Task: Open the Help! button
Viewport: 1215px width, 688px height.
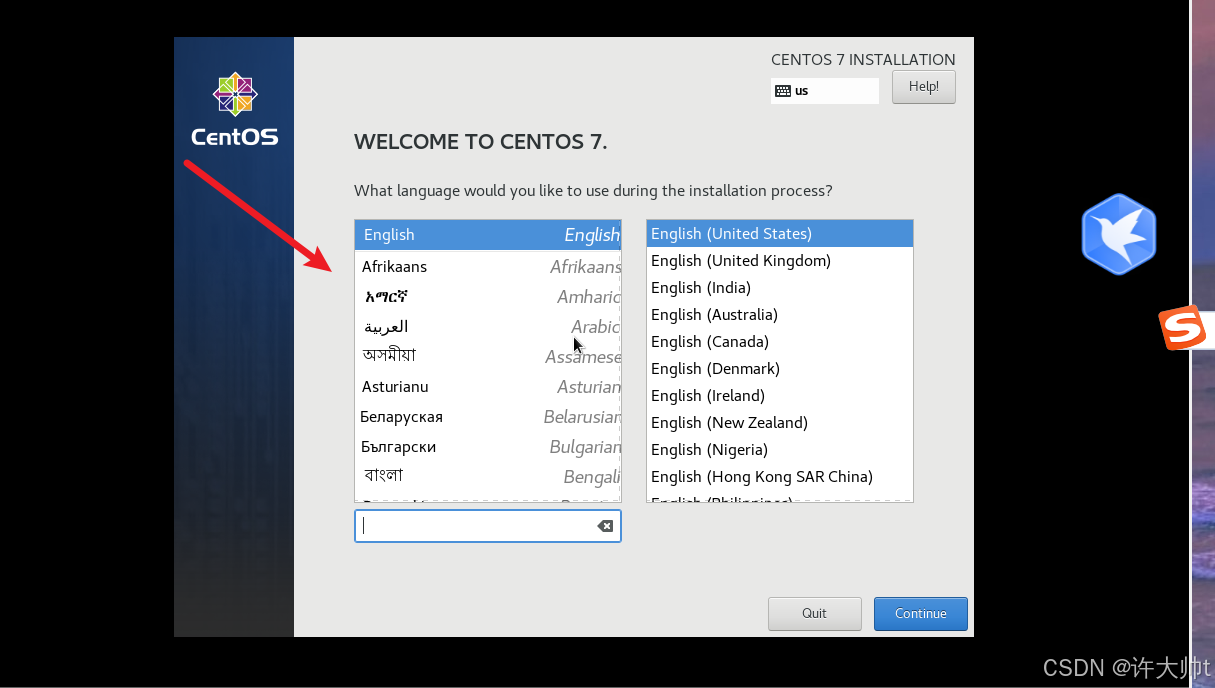Action: (x=924, y=87)
